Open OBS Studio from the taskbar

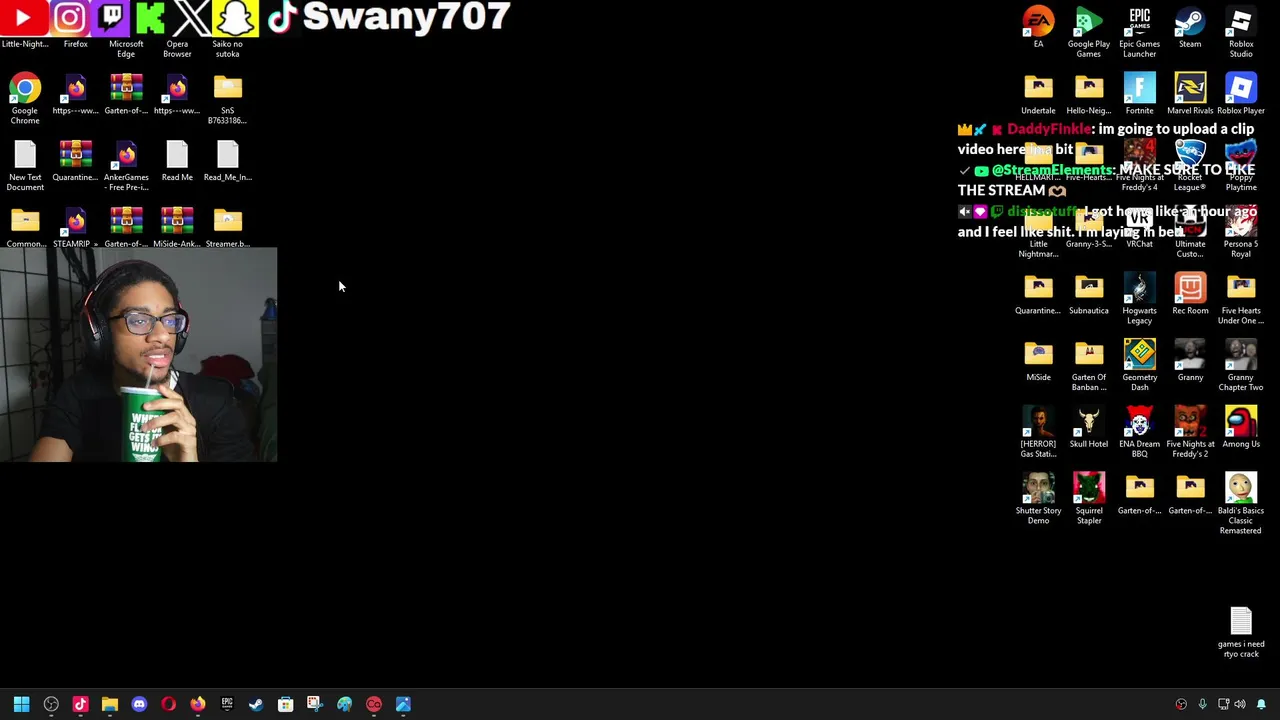[51, 704]
